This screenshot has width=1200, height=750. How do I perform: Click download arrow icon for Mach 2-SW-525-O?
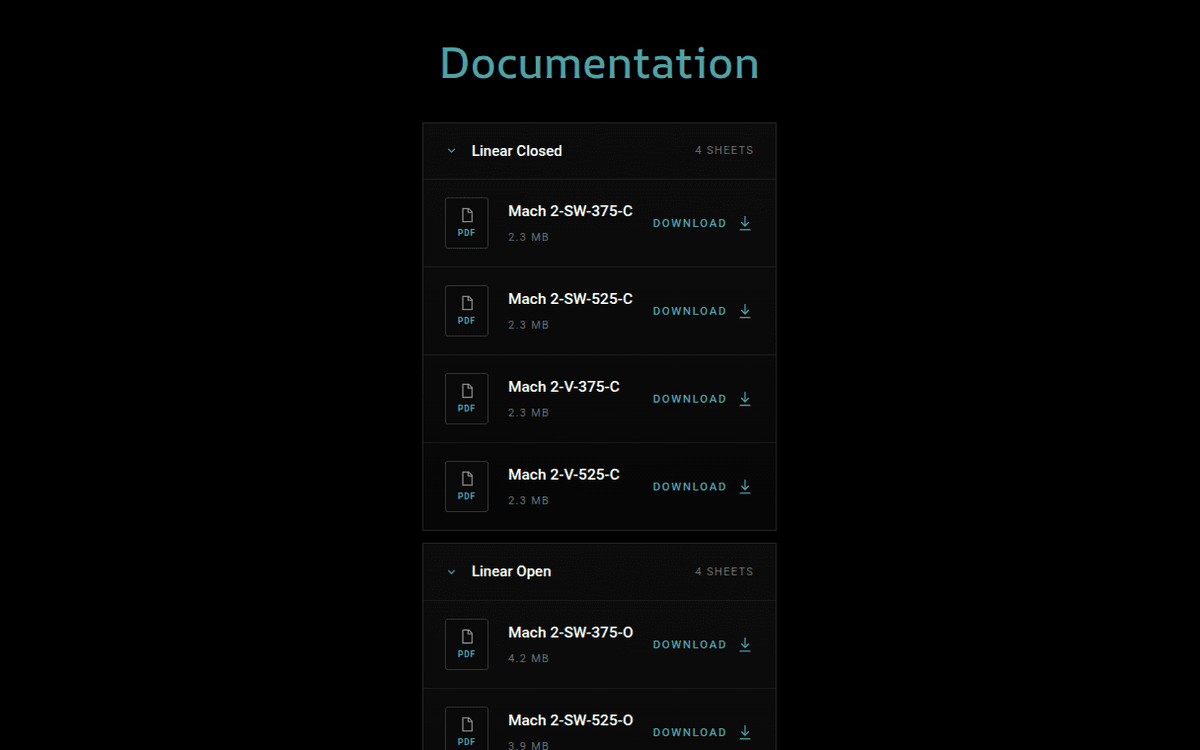[x=745, y=733]
